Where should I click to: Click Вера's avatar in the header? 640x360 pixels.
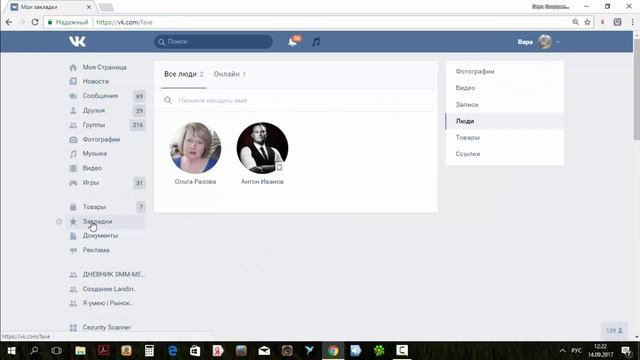544,42
